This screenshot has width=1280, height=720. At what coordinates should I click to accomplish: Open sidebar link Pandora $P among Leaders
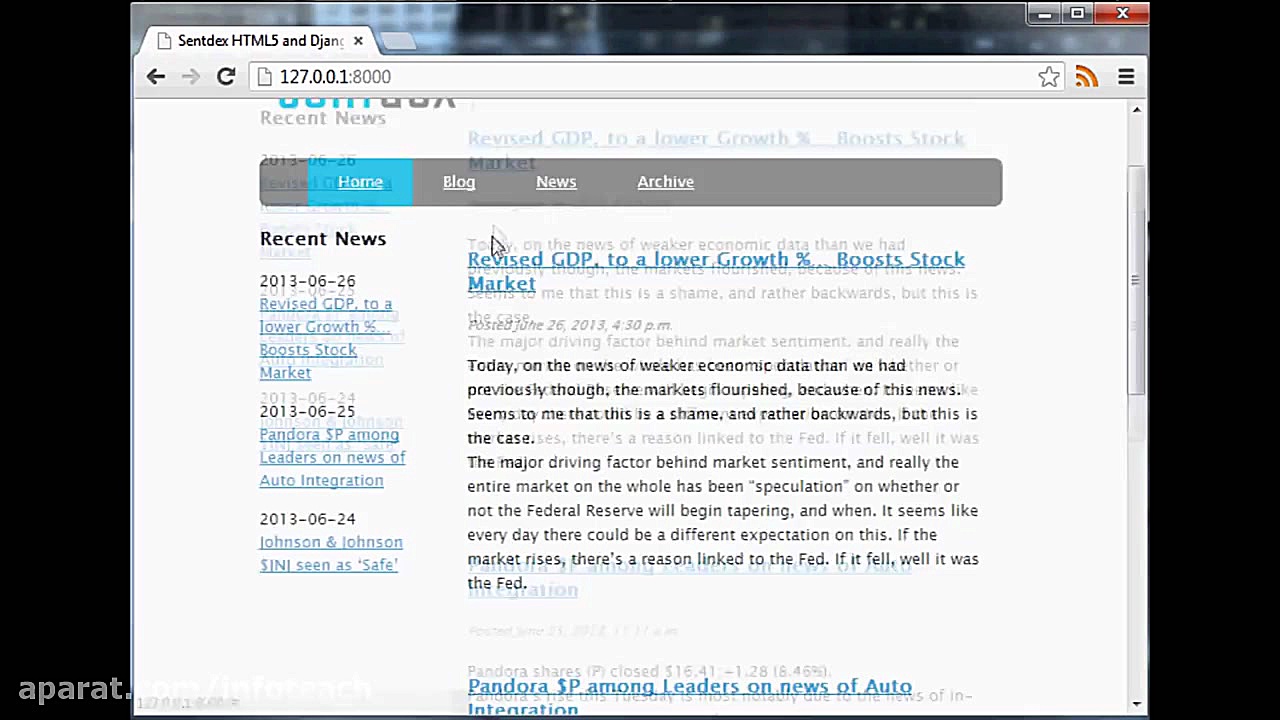click(332, 457)
